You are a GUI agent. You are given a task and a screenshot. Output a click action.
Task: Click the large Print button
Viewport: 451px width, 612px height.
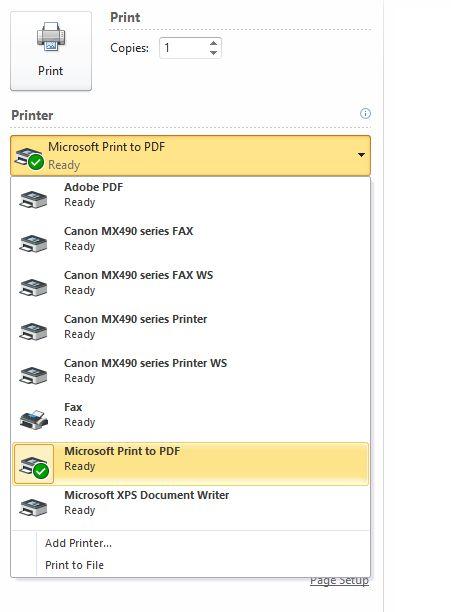pyautogui.click(x=51, y=51)
